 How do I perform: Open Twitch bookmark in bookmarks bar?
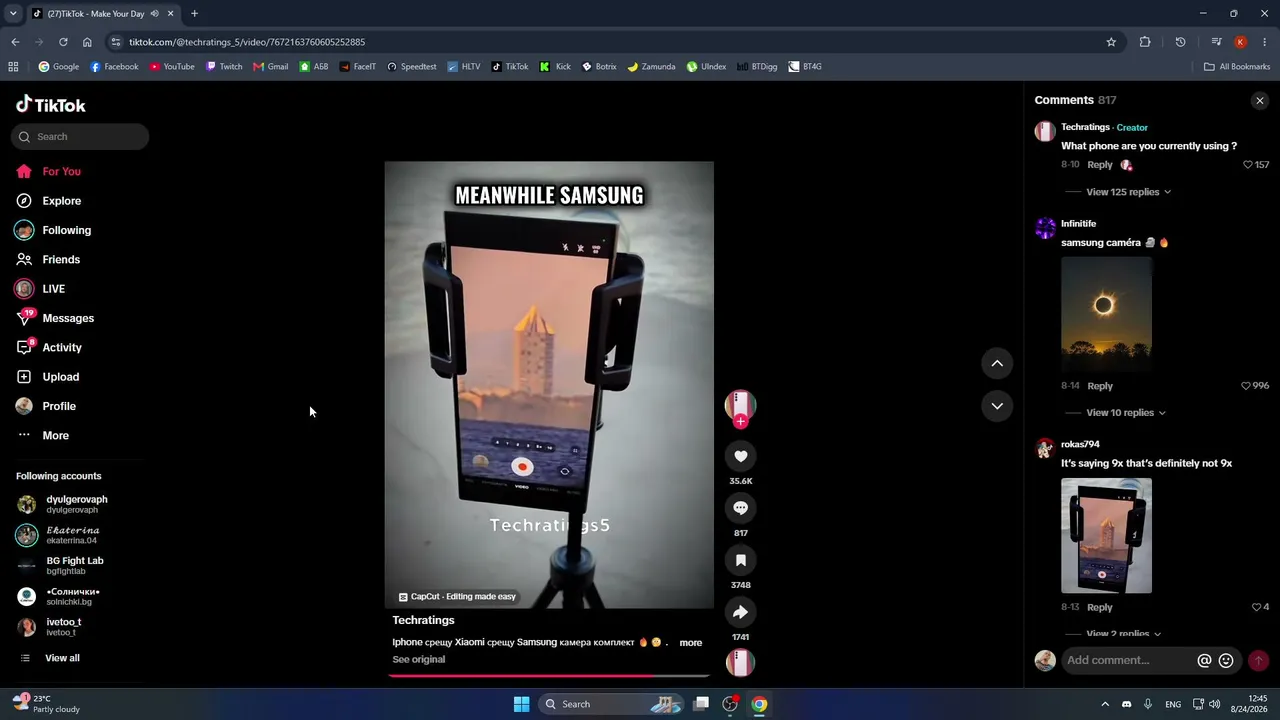coord(224,67)
